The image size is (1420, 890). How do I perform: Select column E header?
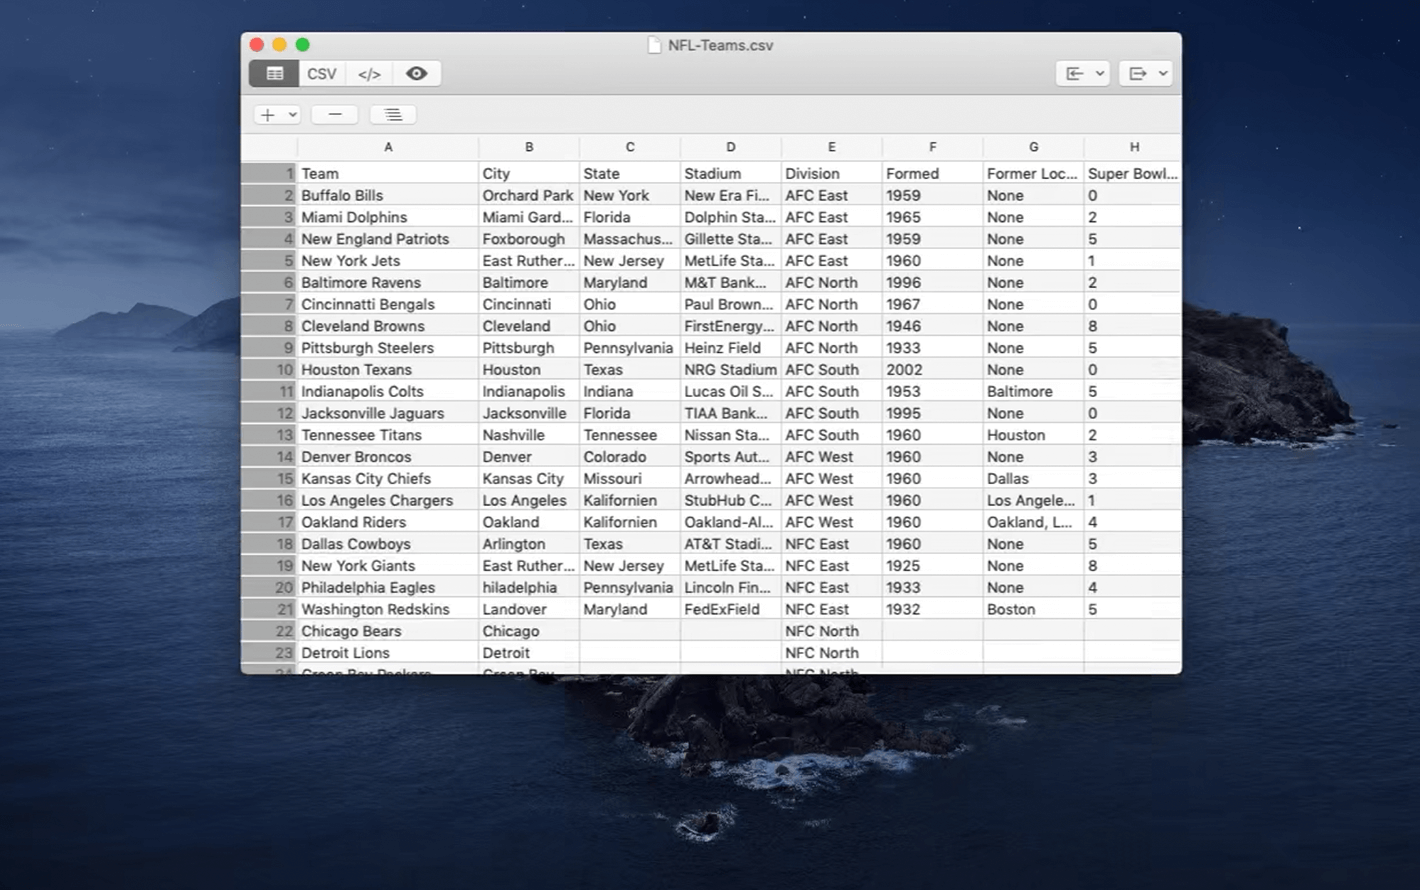(832, 147)
